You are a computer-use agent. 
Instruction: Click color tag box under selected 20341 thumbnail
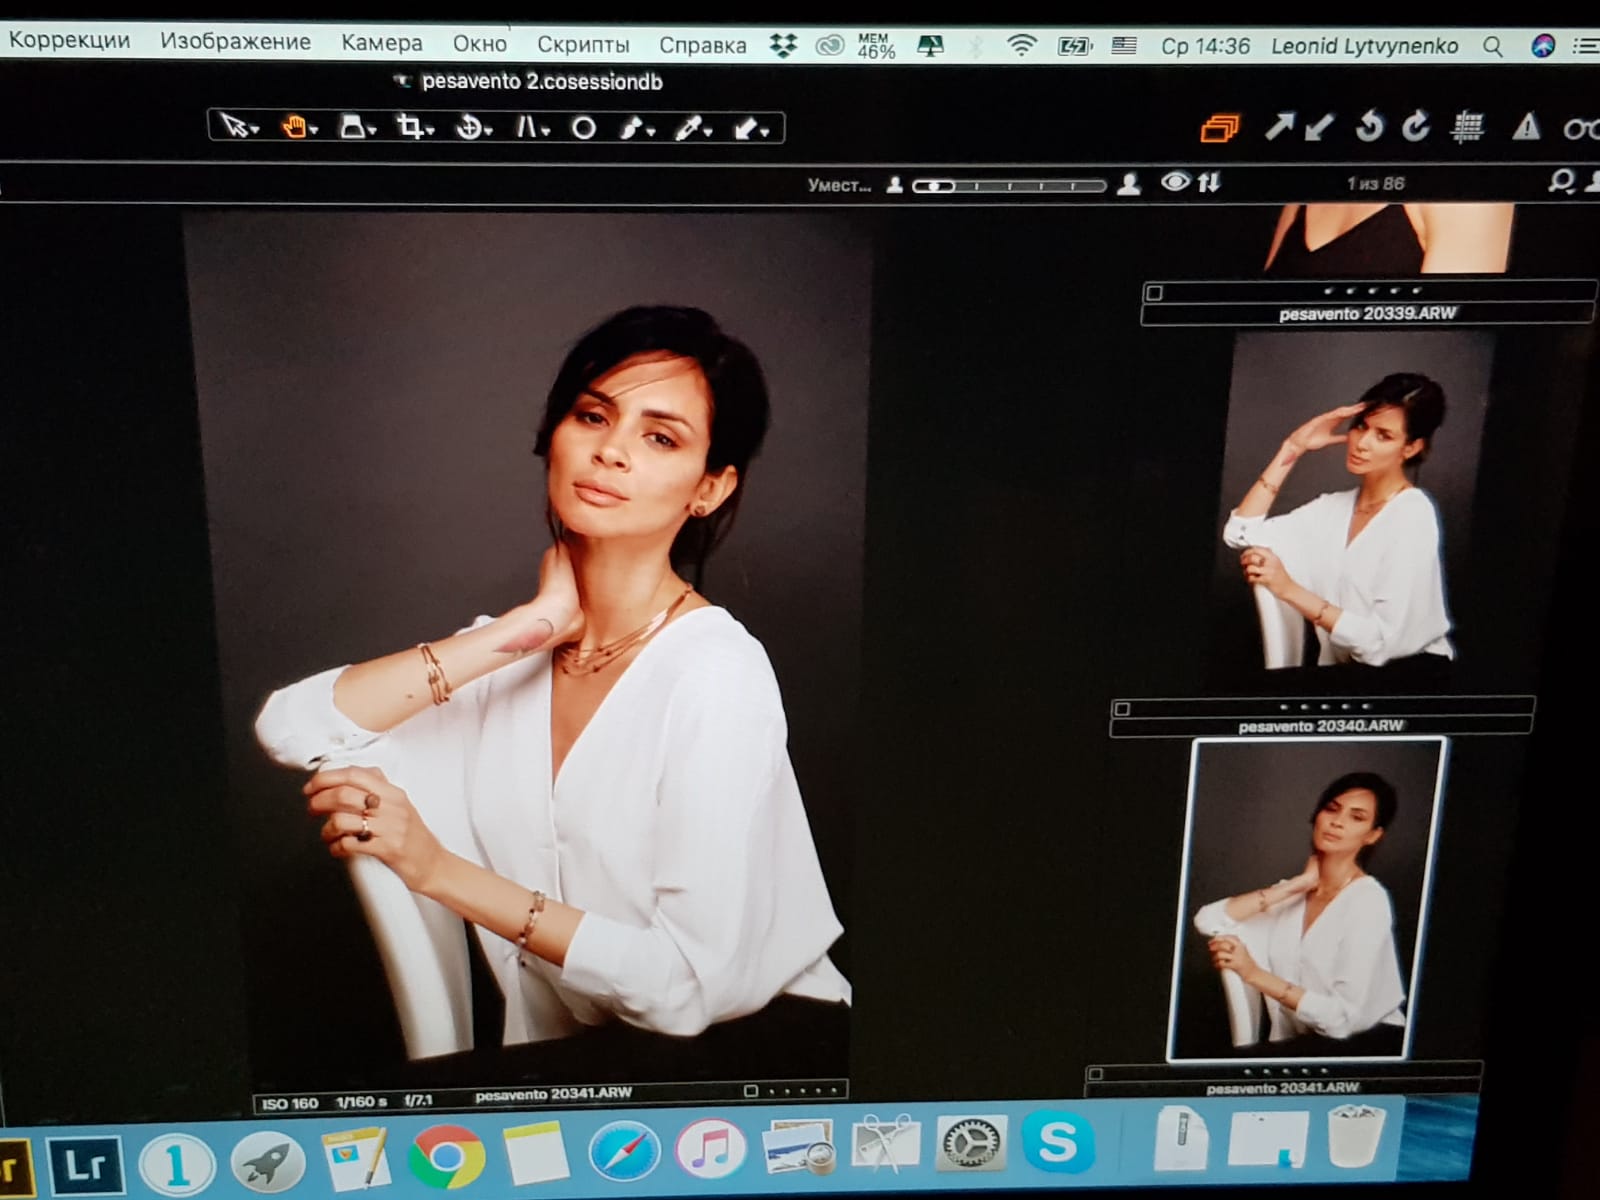1096,1073
